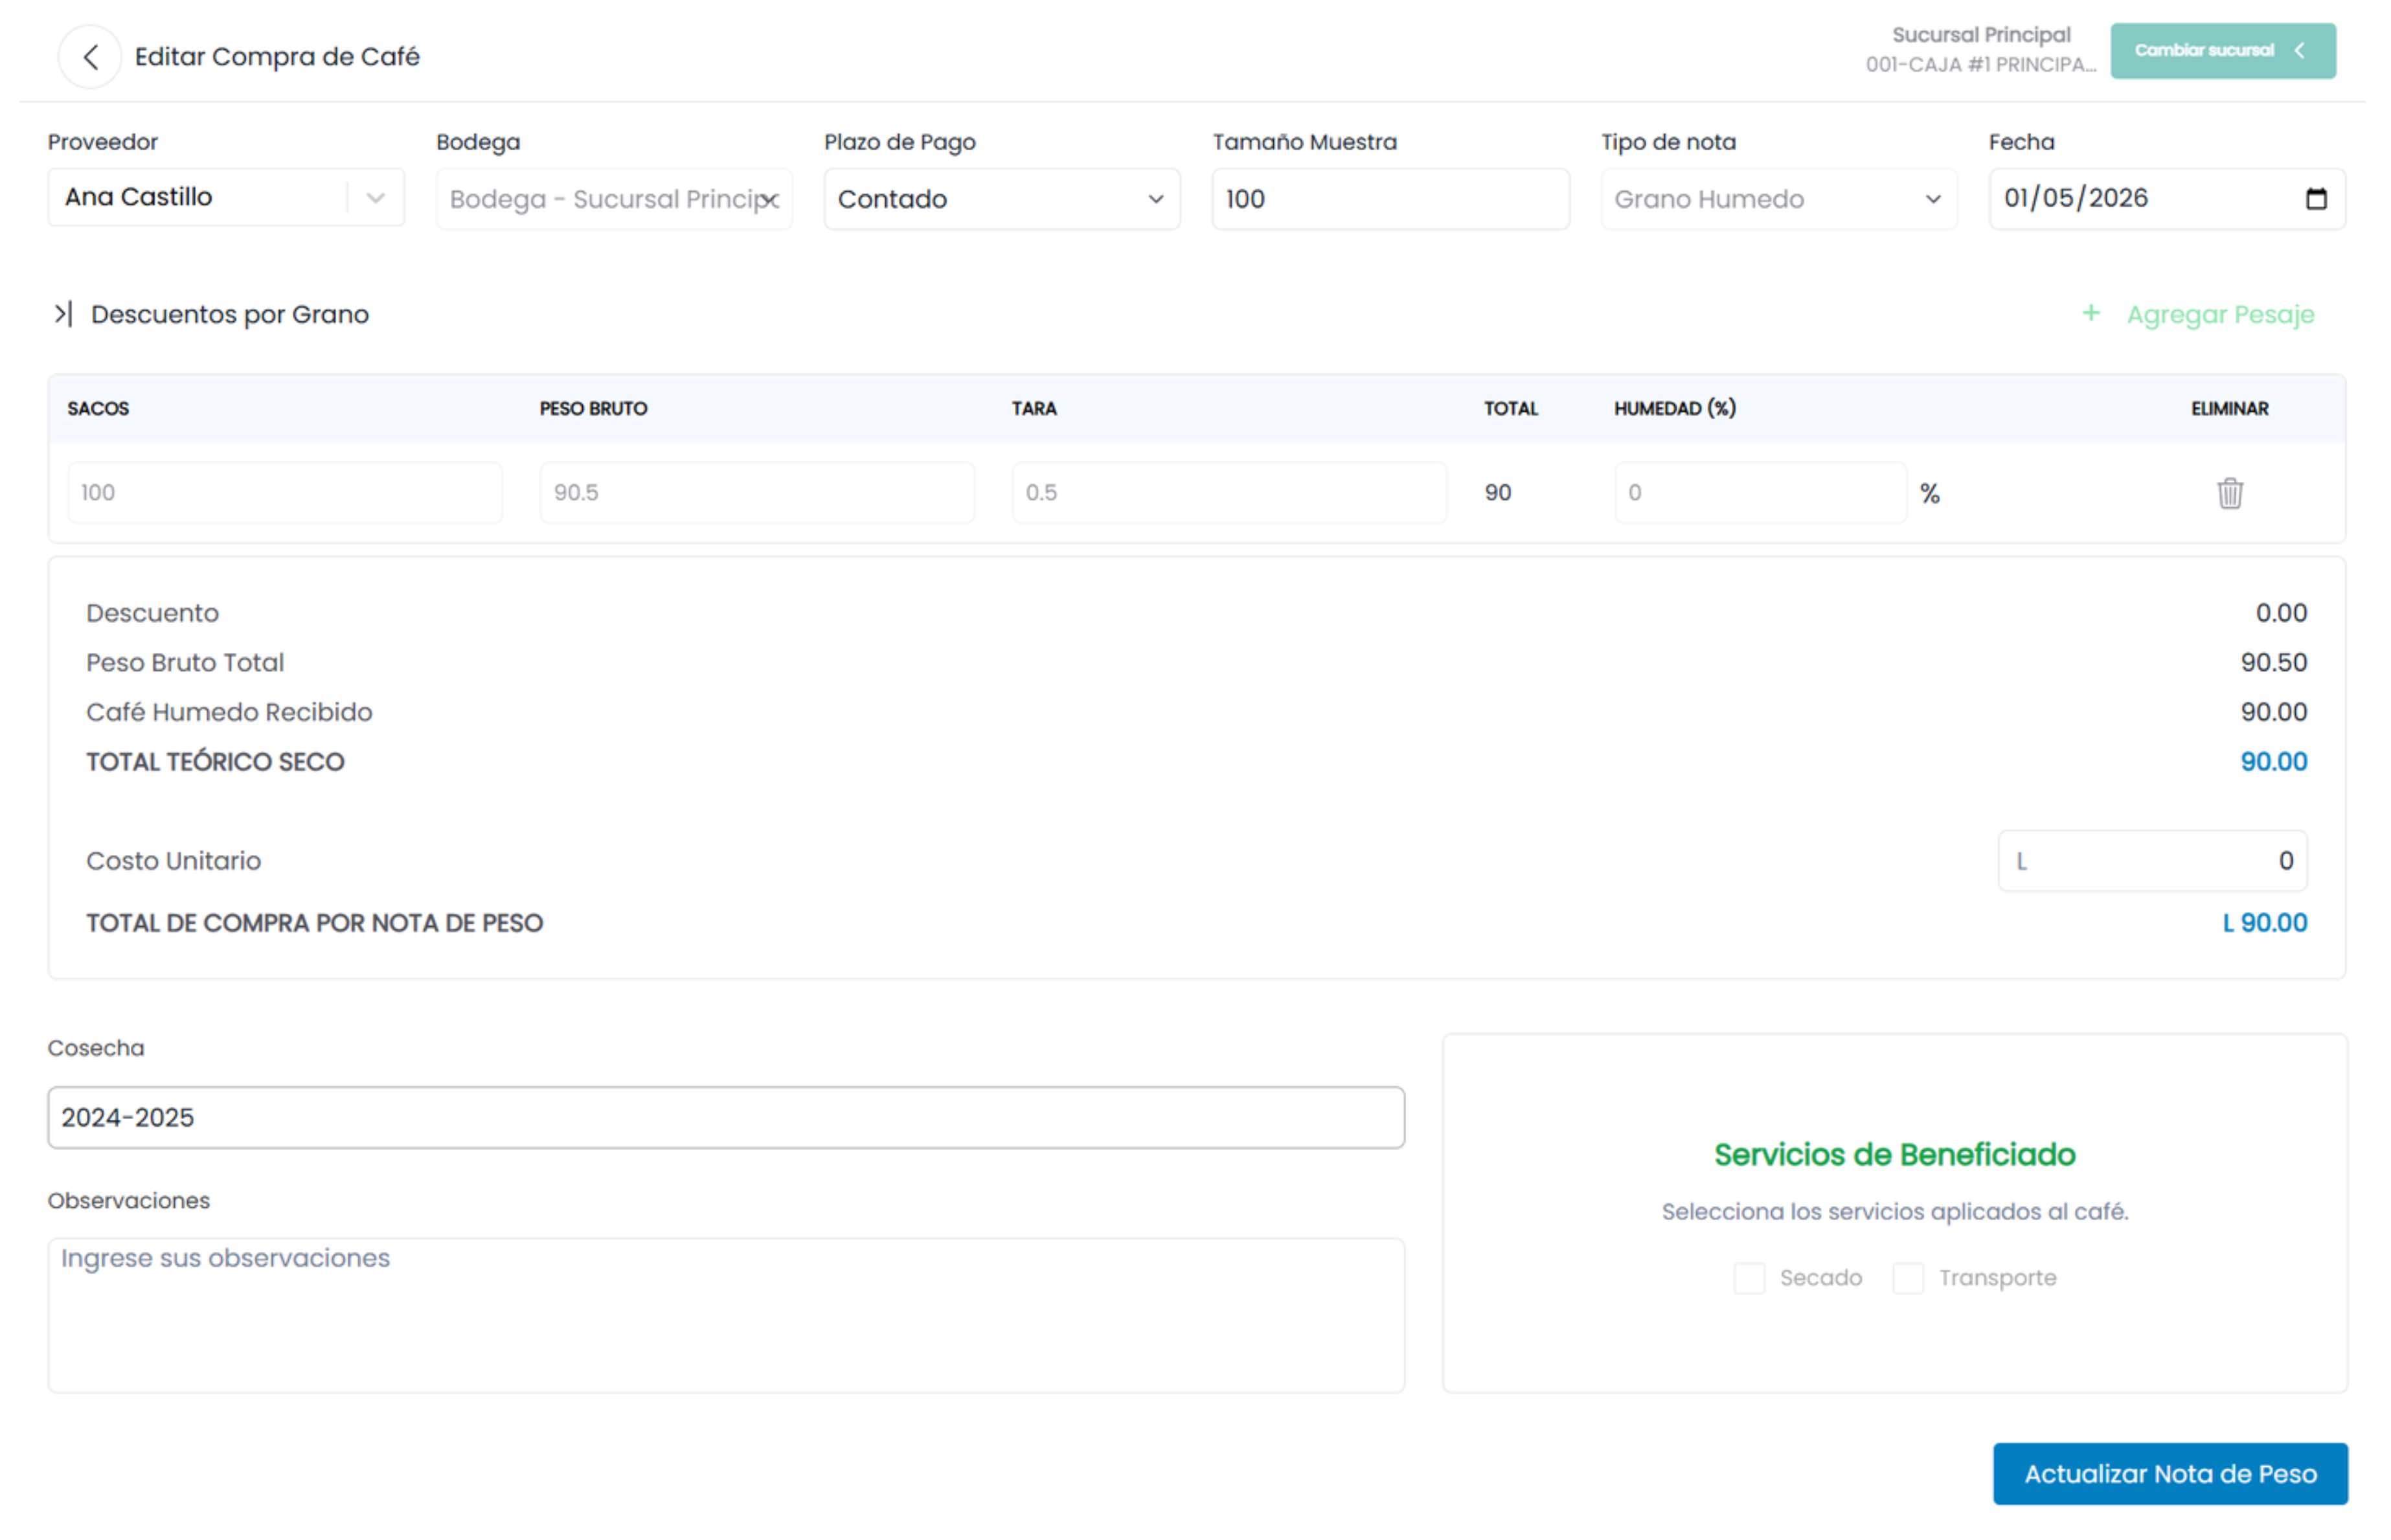Click the PESO BRUTO column header
2391x1540 pixels.
tap(593, 408)
